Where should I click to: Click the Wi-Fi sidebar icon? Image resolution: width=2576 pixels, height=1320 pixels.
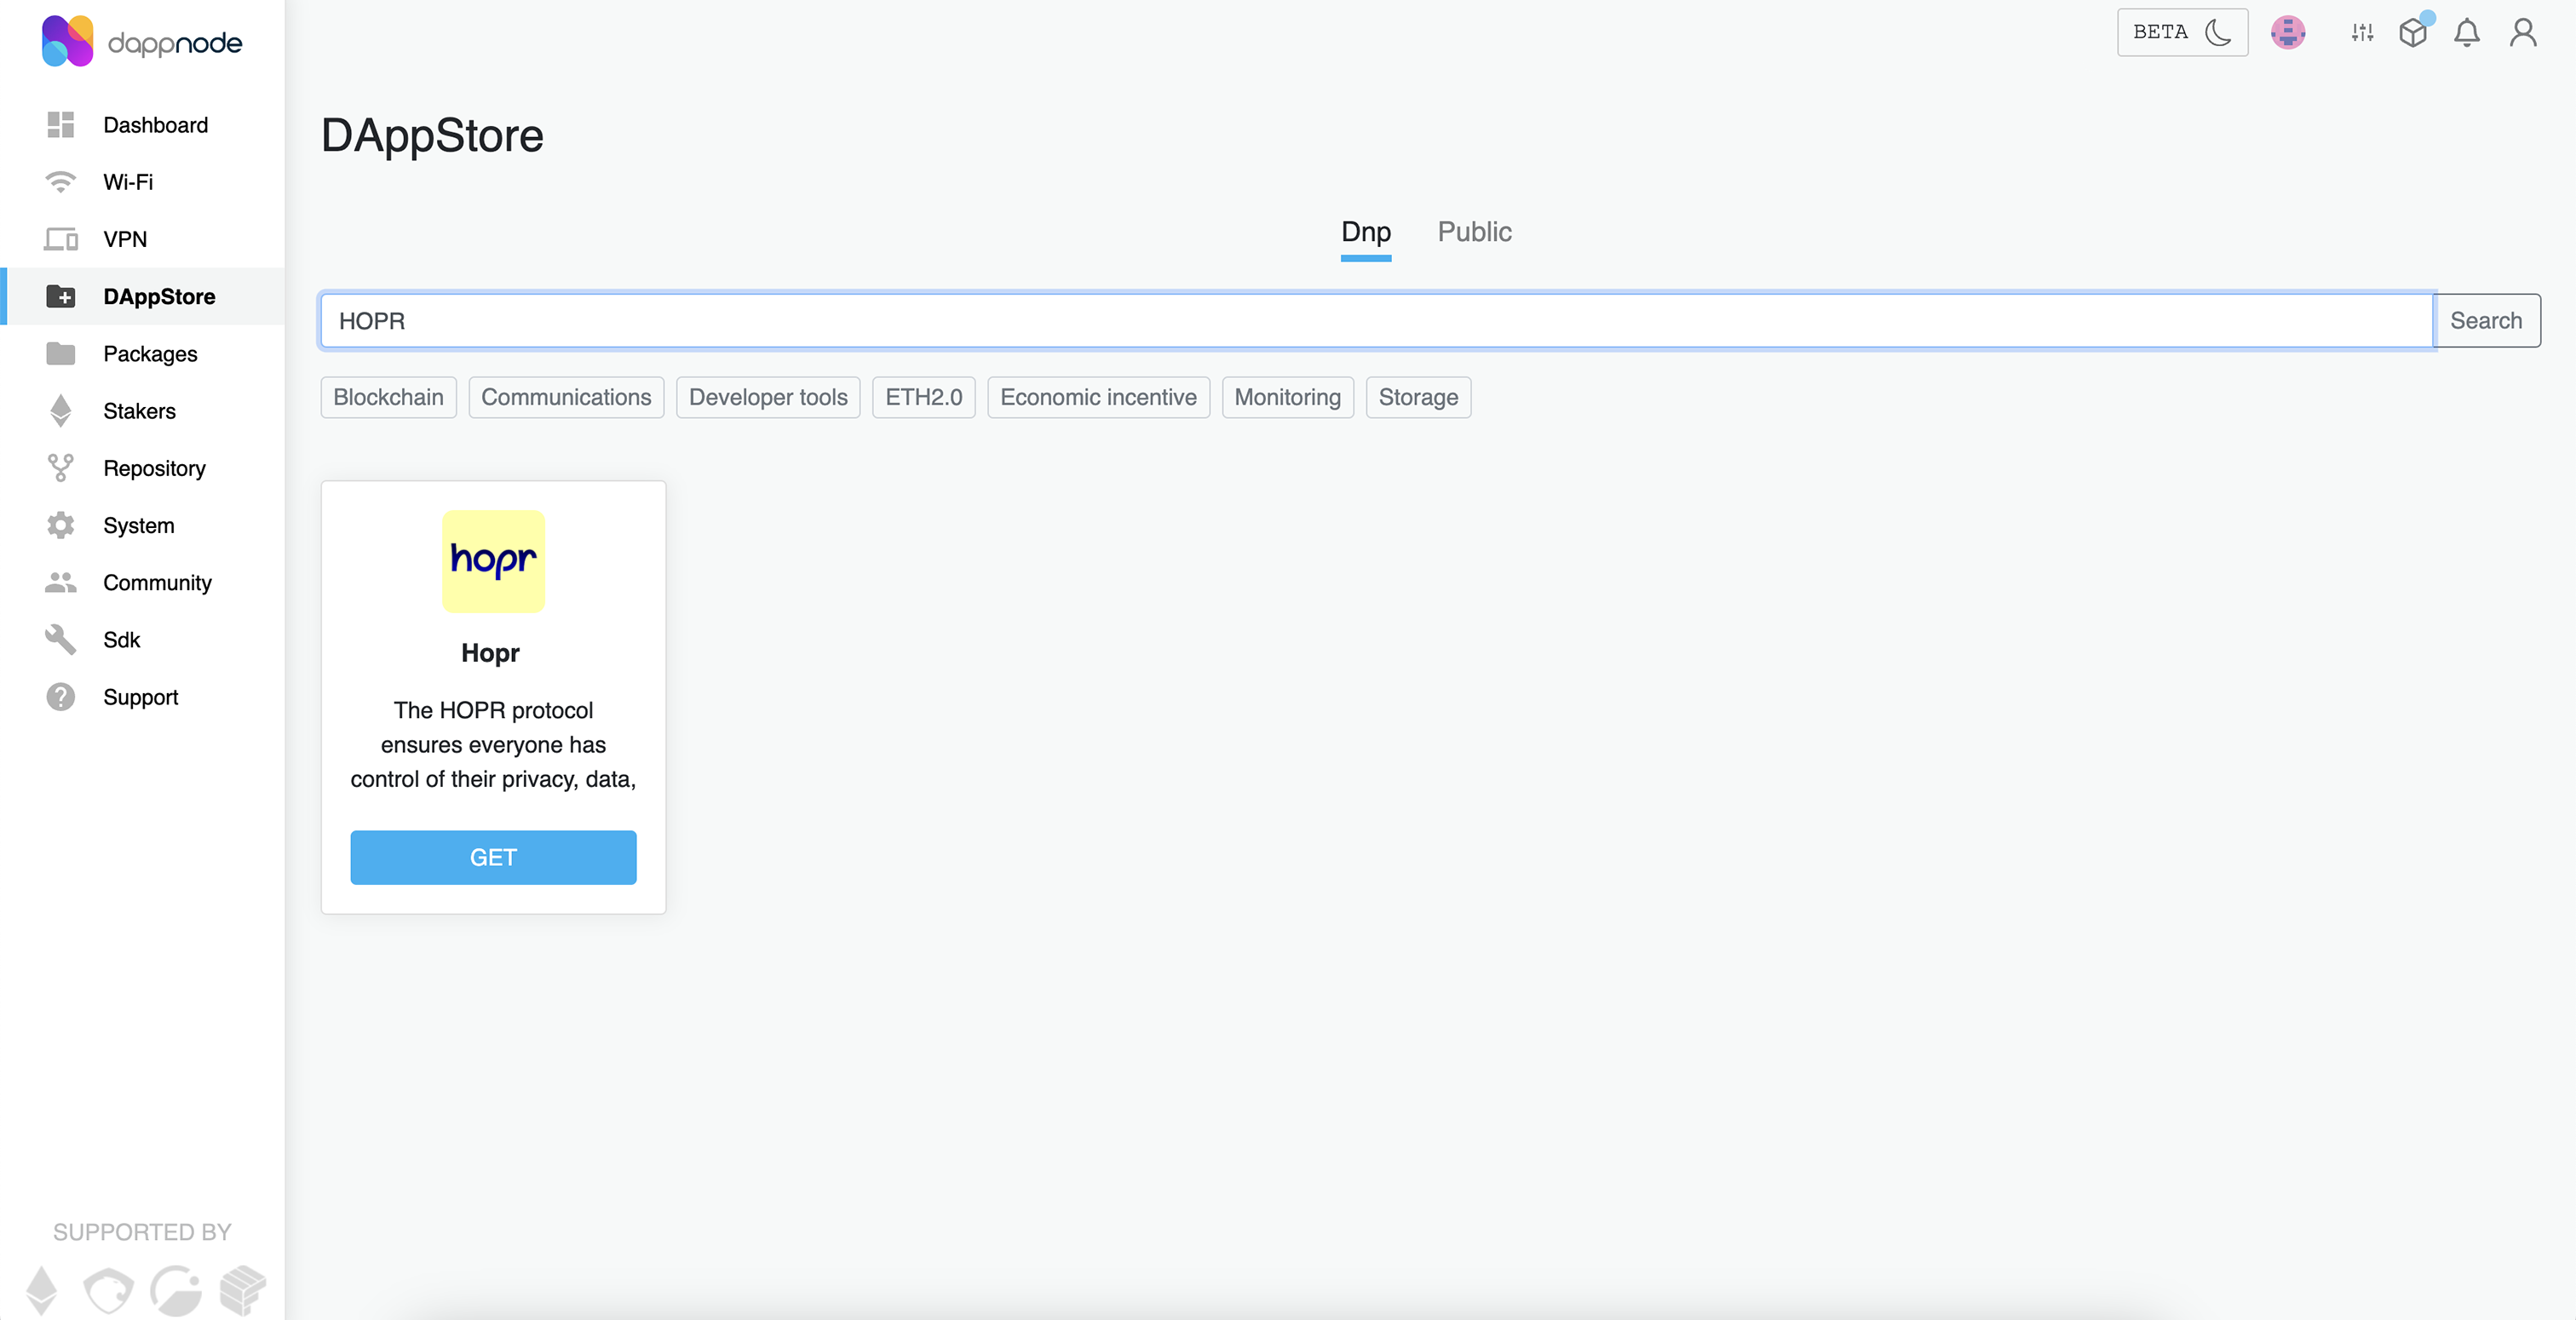pyautogui.click(x=60, y=182)
